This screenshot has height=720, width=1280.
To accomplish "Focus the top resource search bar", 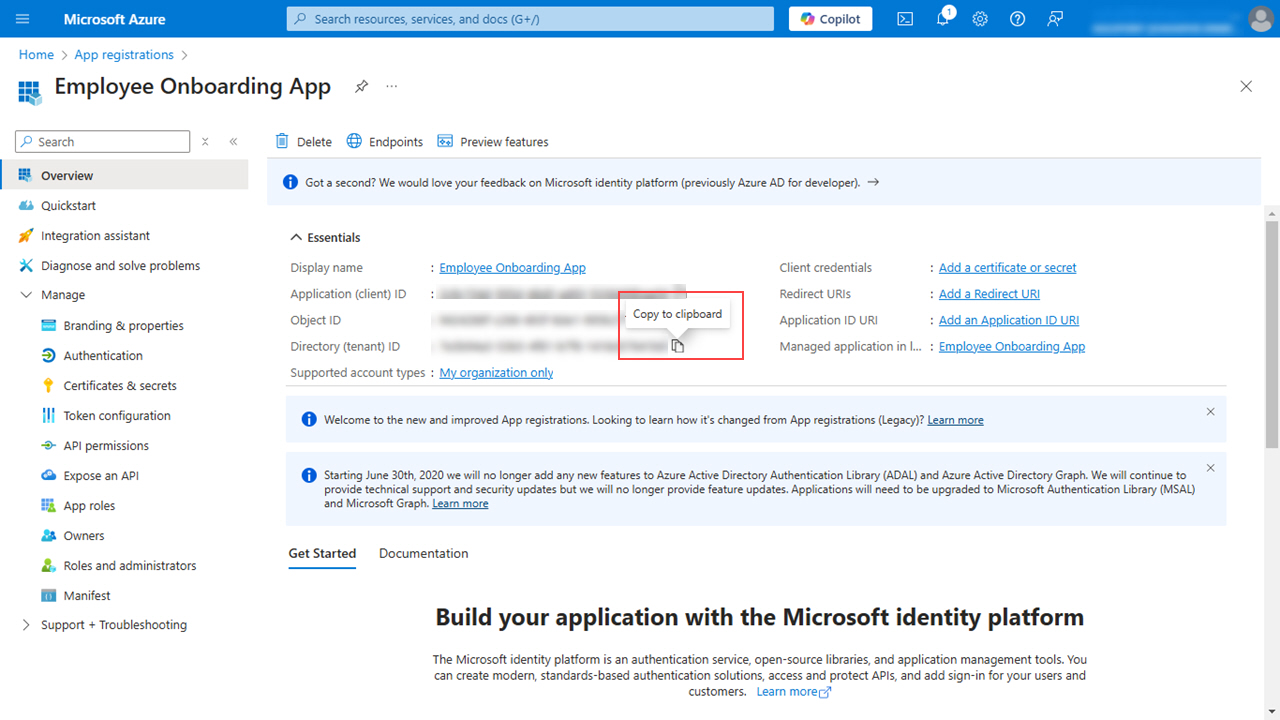I will [x=530, y=19].
